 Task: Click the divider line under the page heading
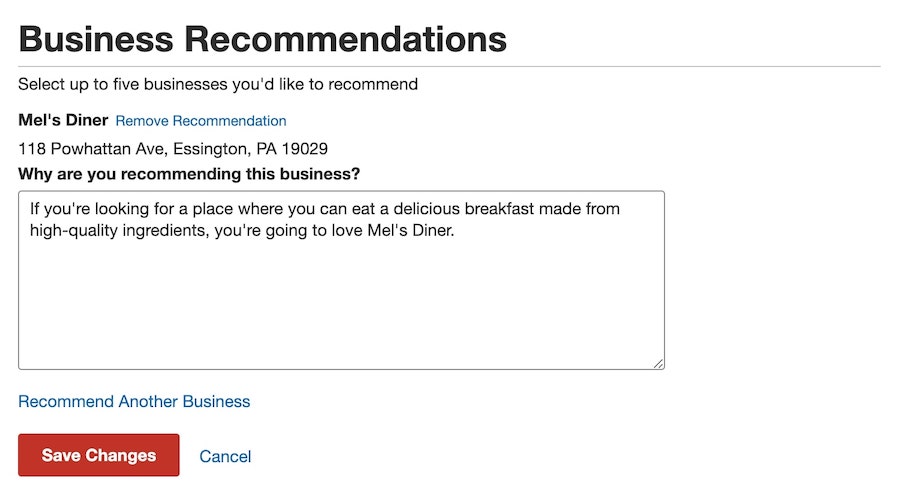450,66
